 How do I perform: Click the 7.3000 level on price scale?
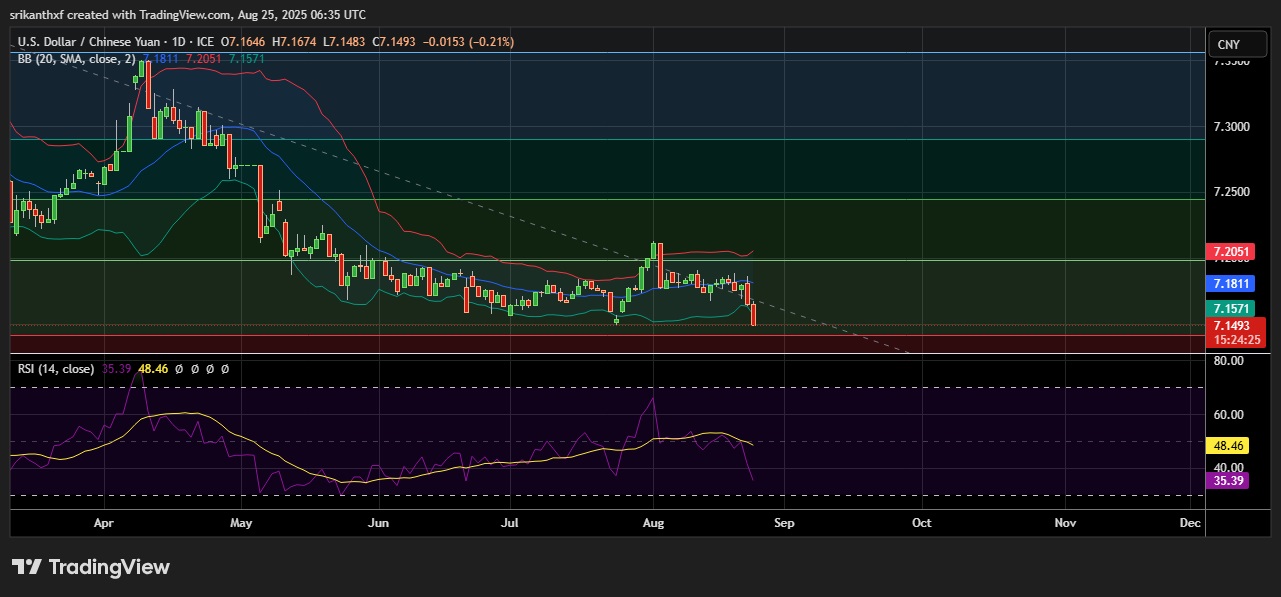(1231, 127)
